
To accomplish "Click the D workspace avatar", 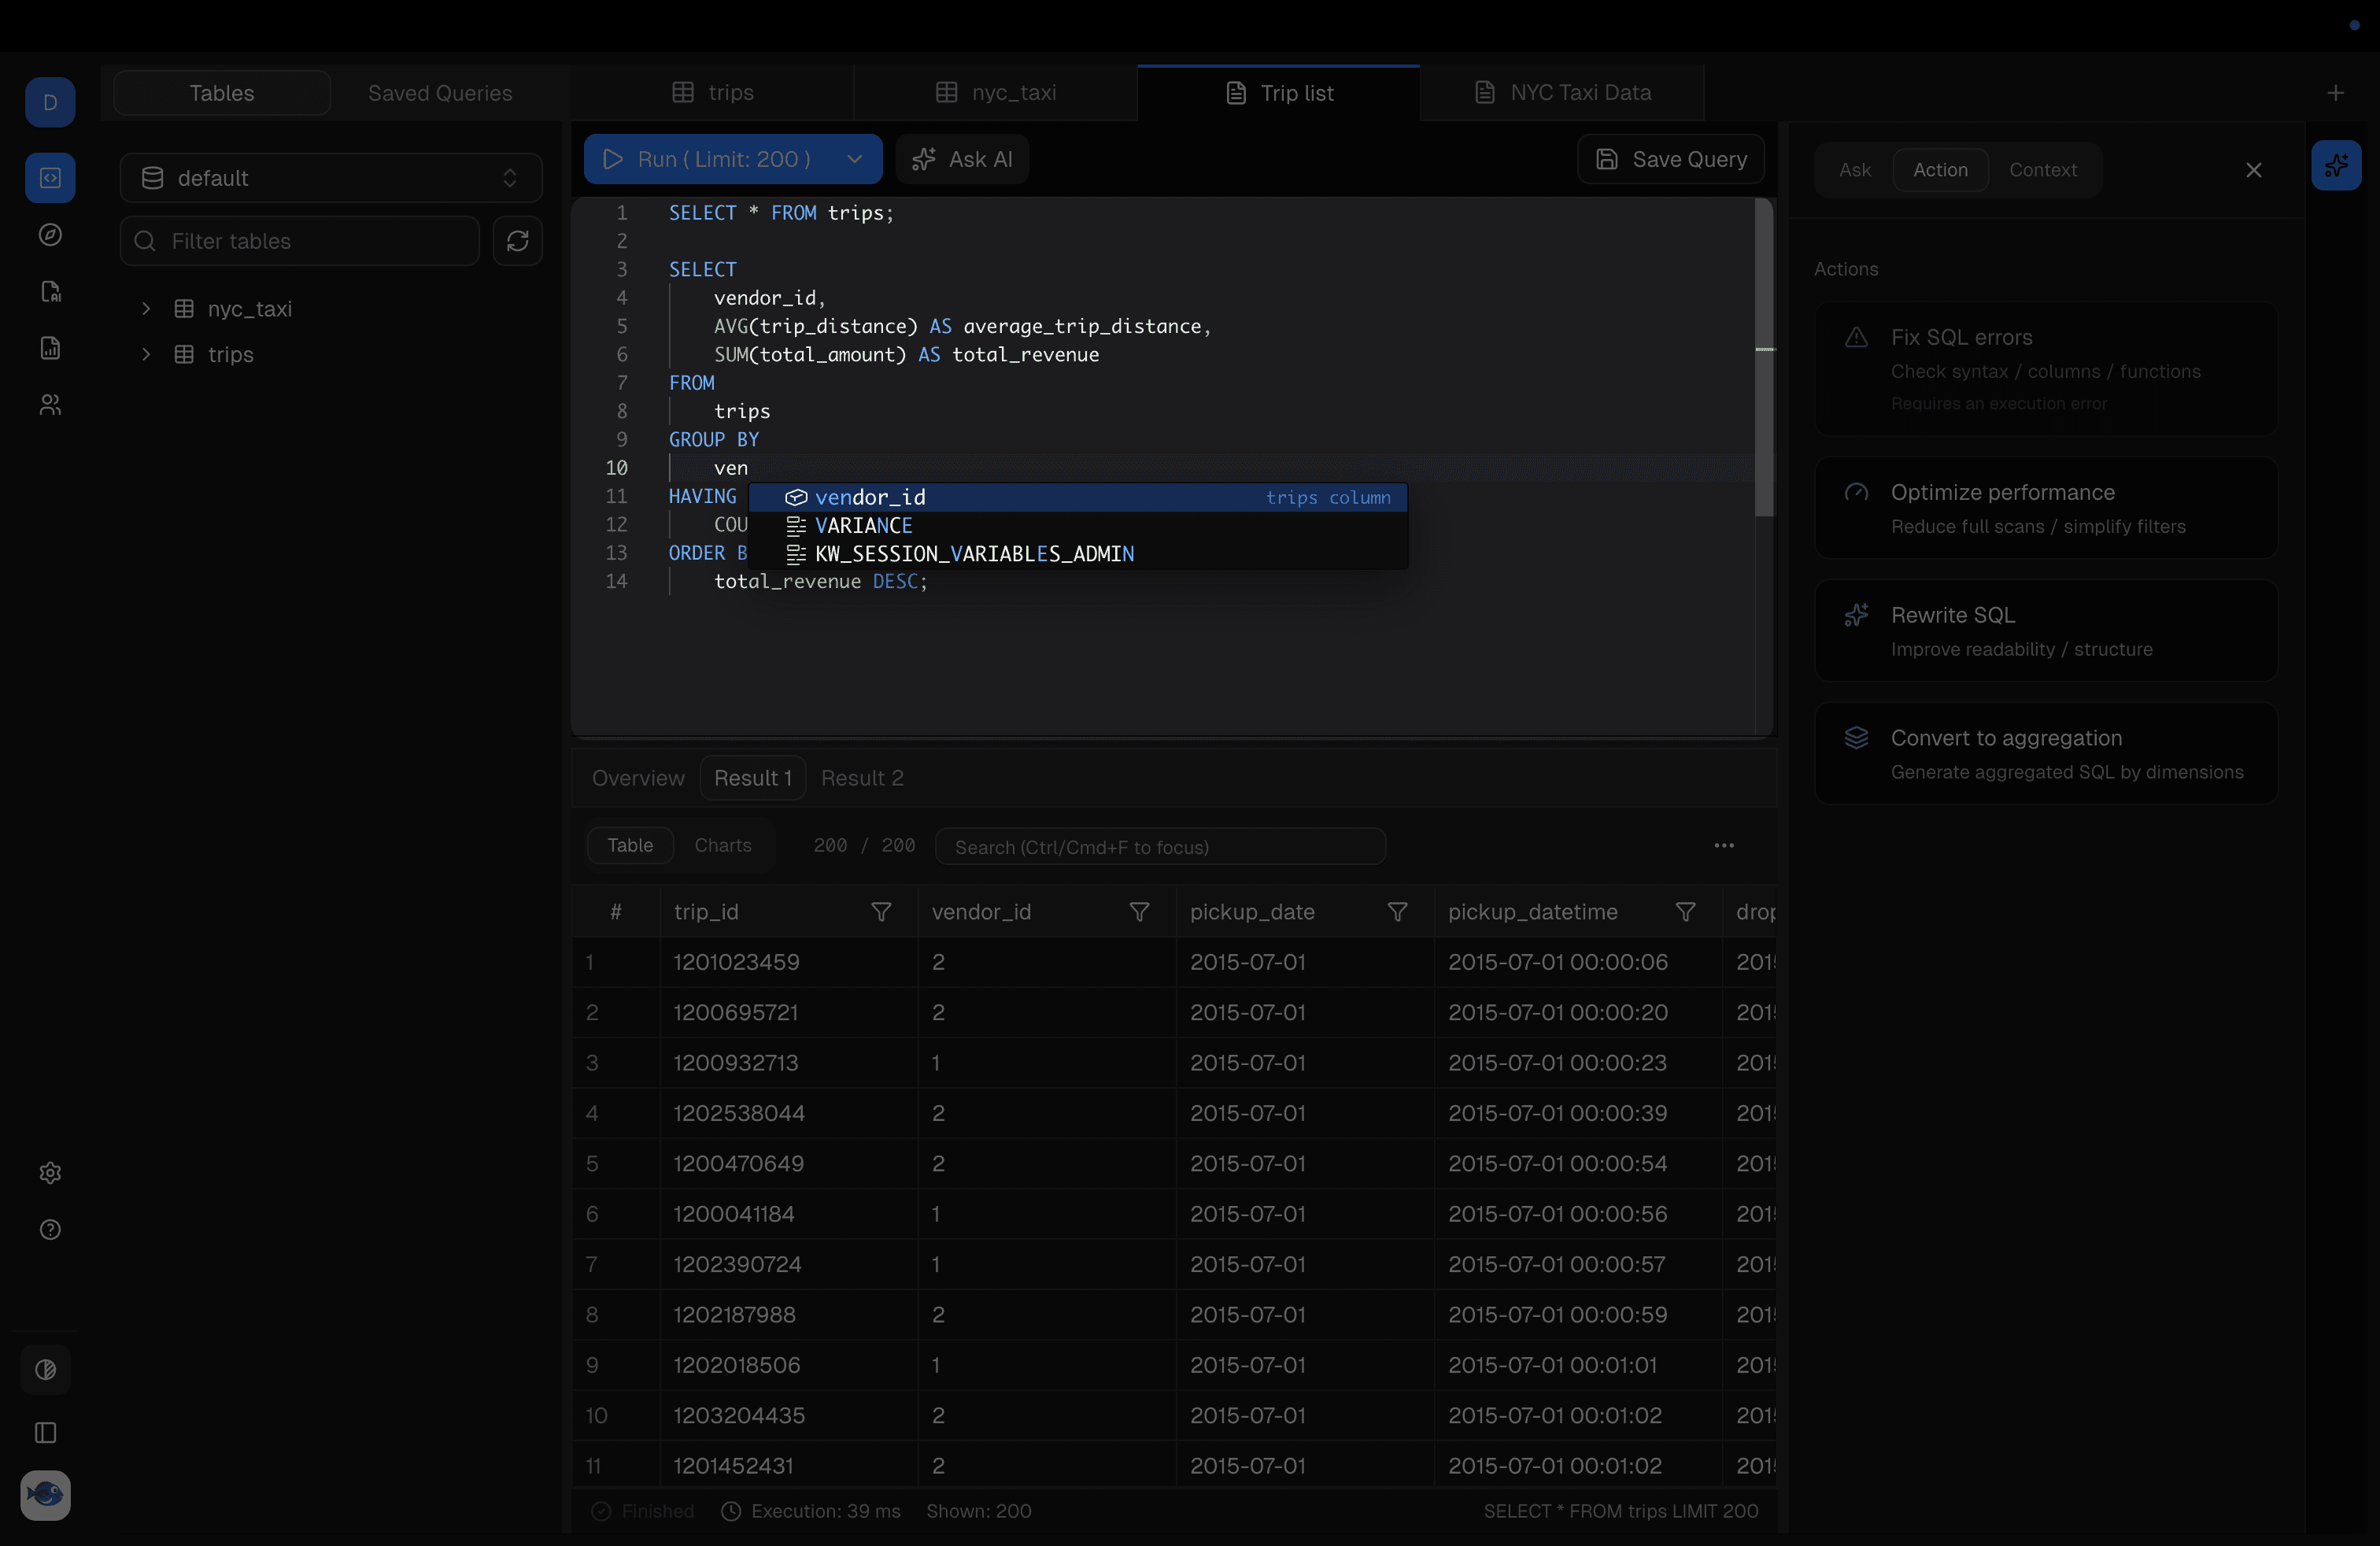I will pos(50,102).
